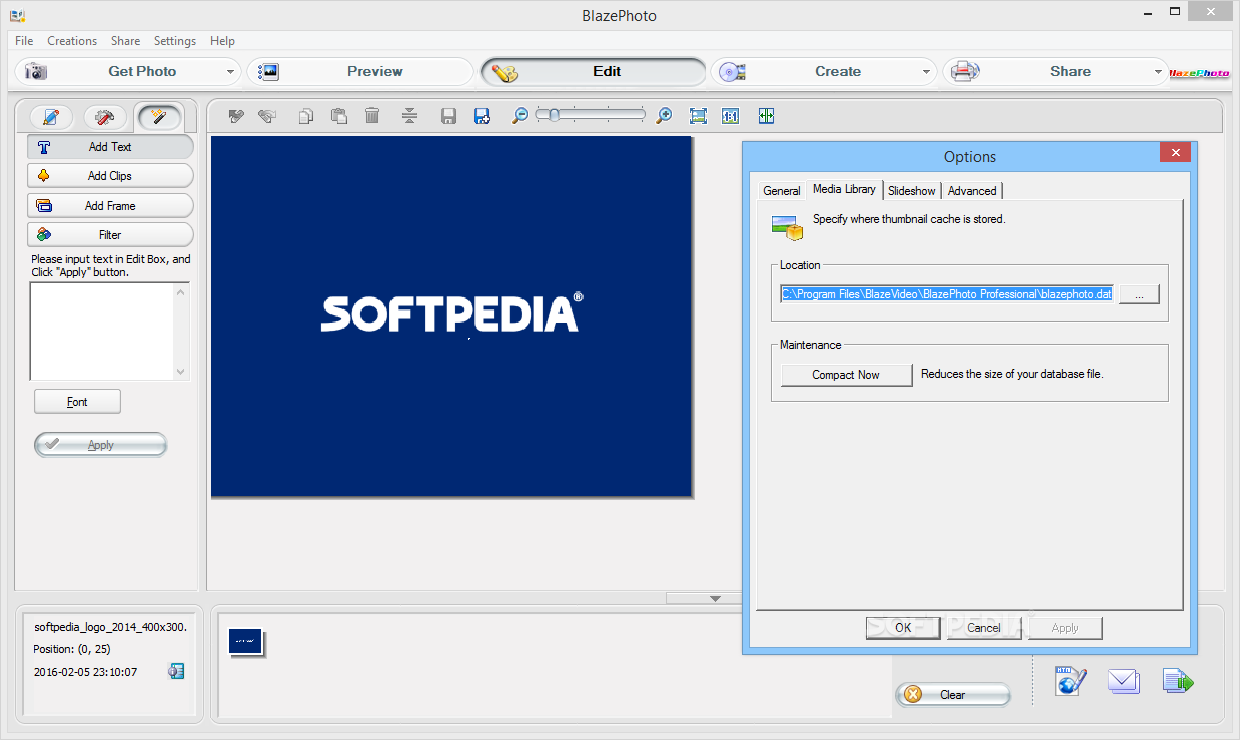
Task: Click the Create mode button
Action: tap(823, 72)
